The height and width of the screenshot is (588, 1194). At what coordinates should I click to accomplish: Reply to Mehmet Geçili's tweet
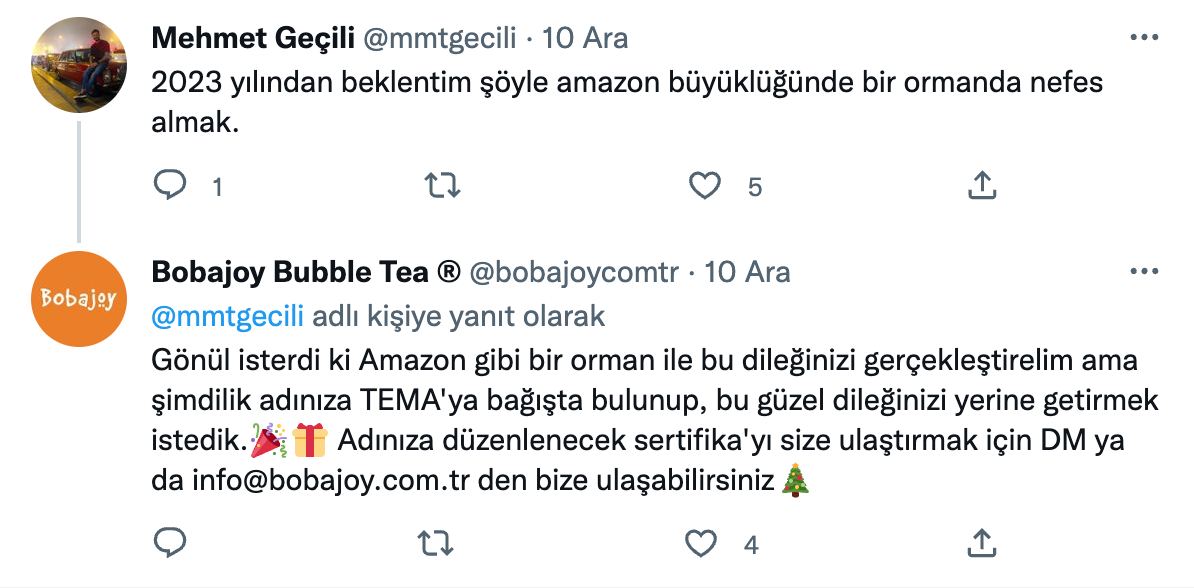170,185
